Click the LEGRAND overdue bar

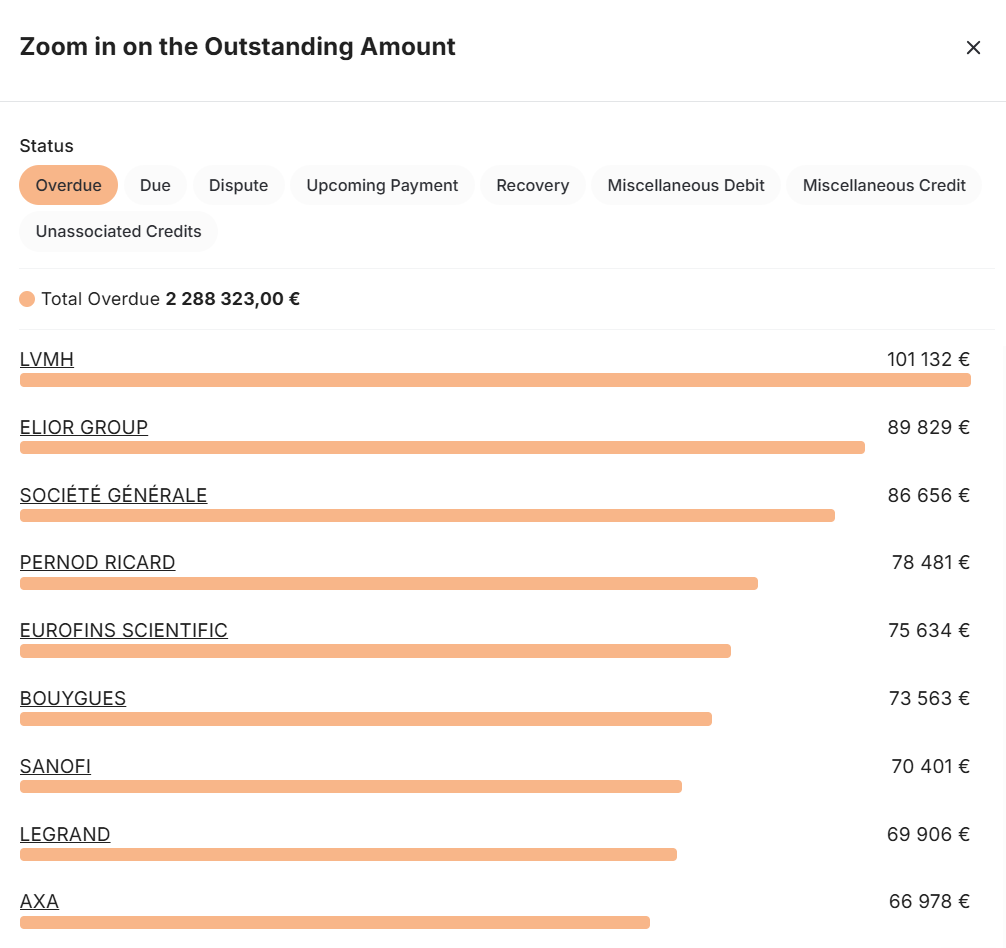point(348,855)
